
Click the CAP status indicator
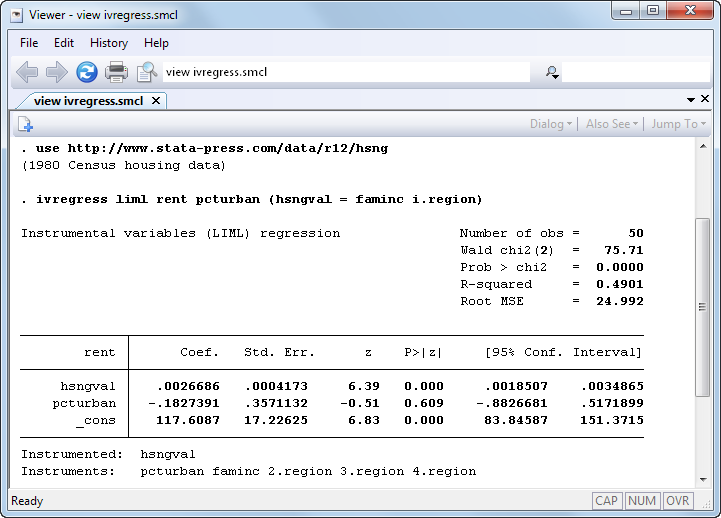coord(607,501)
